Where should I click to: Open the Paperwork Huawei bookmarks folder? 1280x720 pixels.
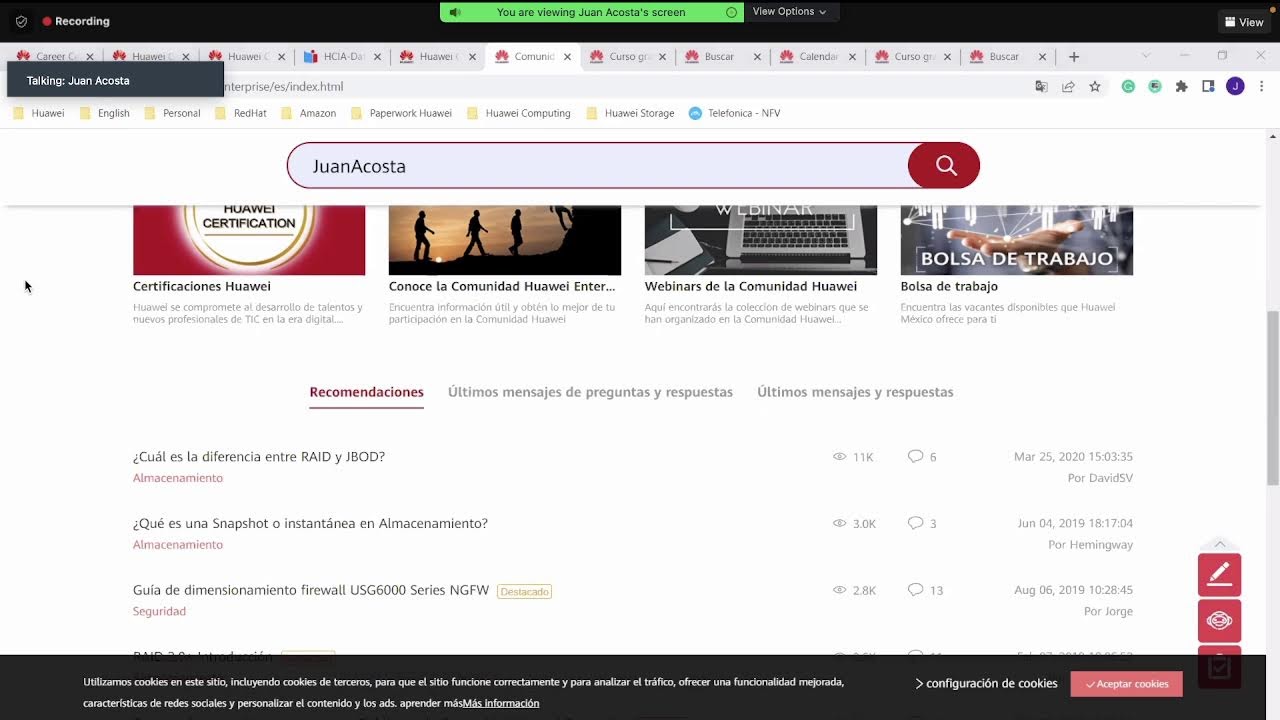click(x=401, y=113)
